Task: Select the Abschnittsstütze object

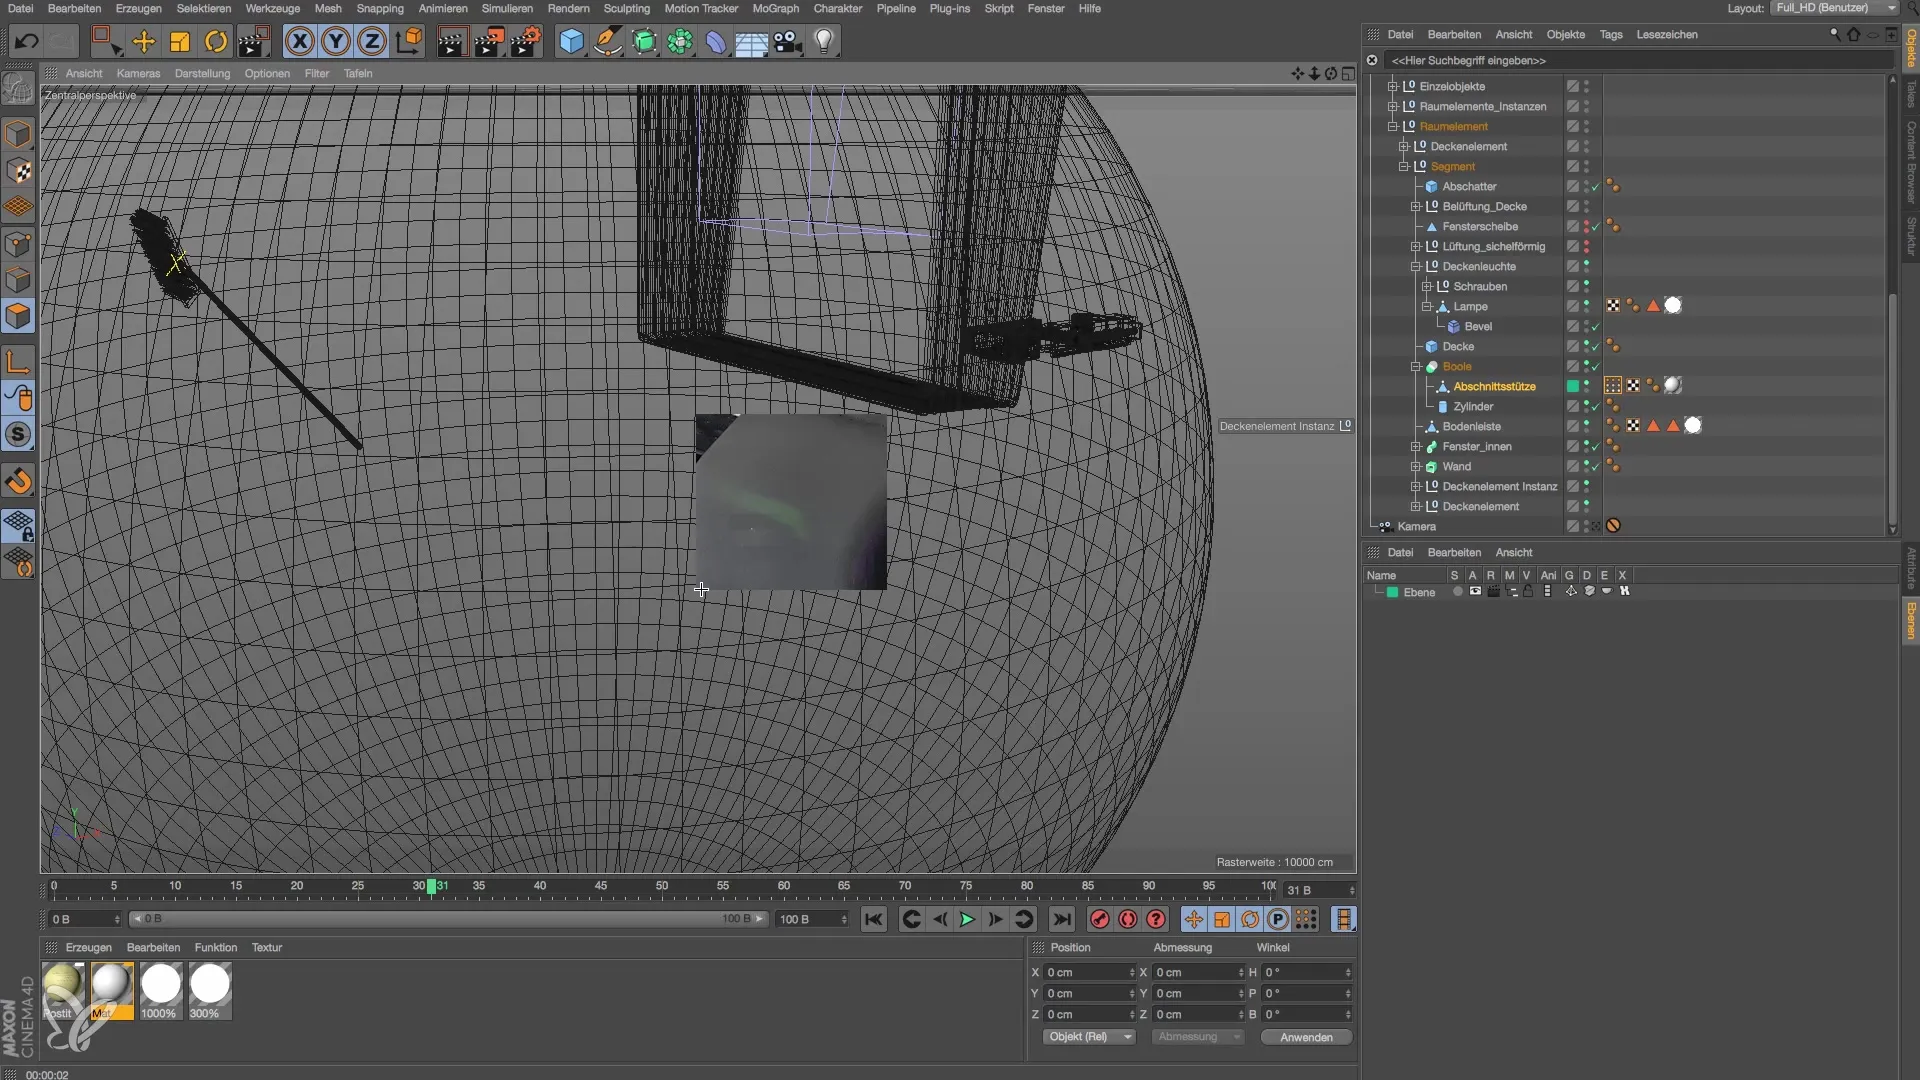Action: 1494,386
